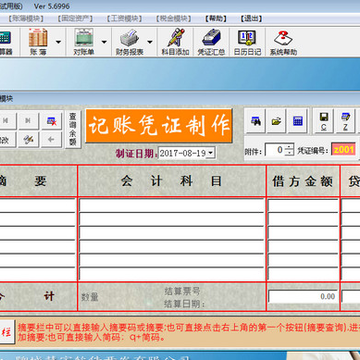Image resolution: width=360 pixels, height=360 pixels.
Task: Open the 对账单 statement toolbar icon
Action: point(84,42)
